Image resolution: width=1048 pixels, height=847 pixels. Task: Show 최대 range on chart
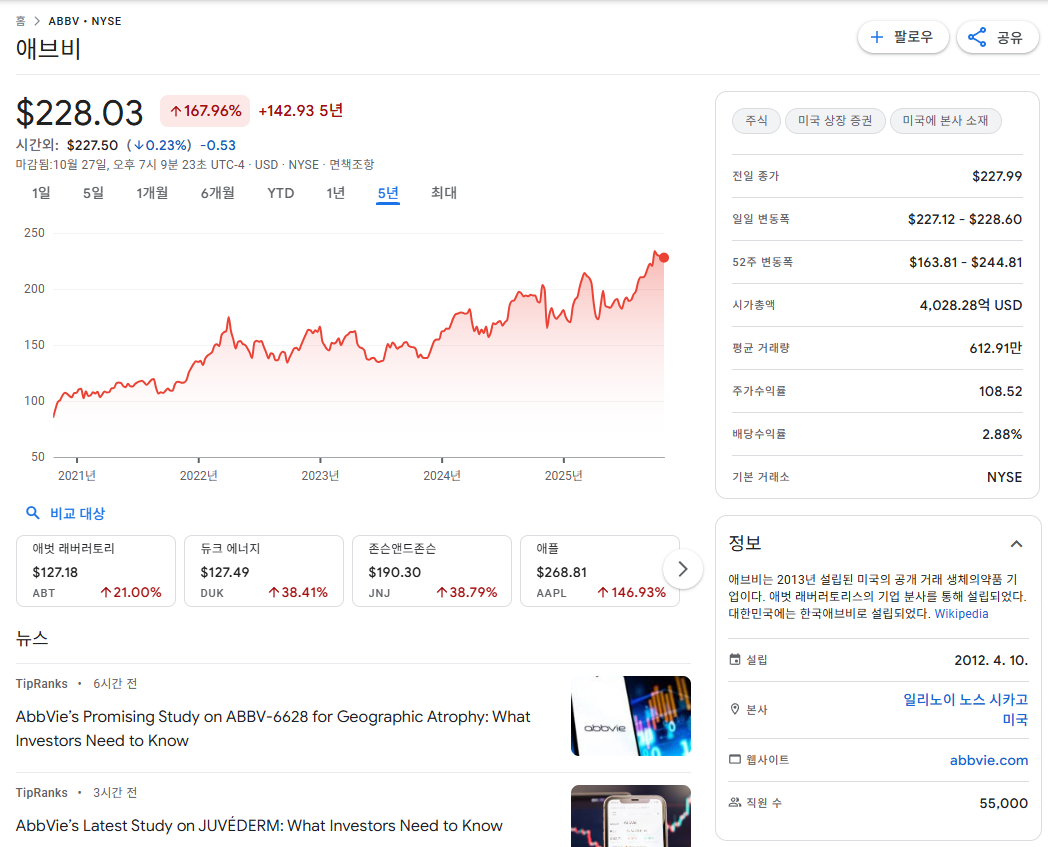tap(444, 193)
